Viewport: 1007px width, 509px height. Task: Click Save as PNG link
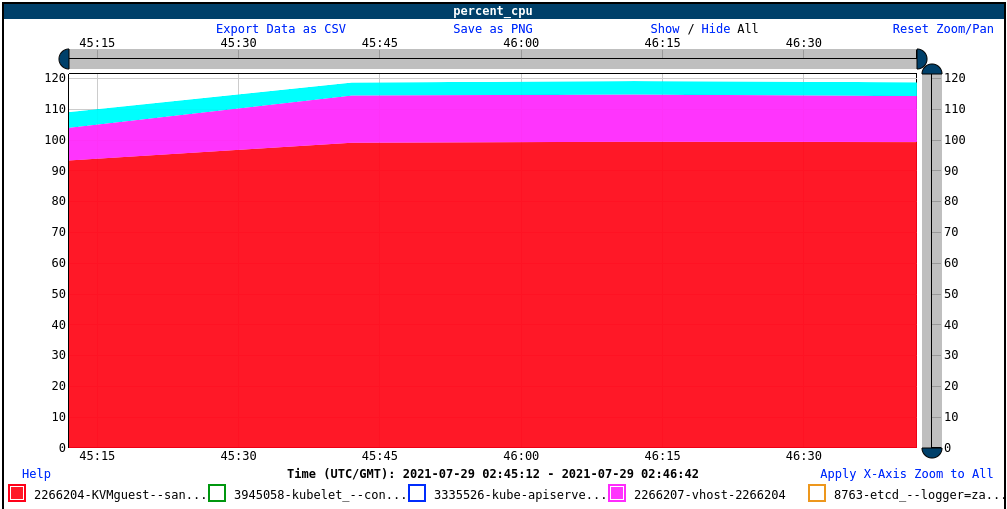click(493, 29)
